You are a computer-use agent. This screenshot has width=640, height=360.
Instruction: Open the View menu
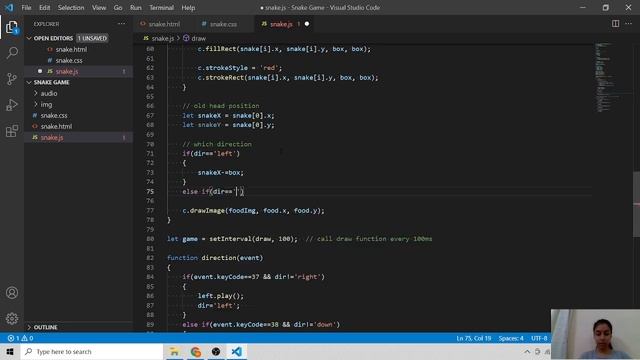pos(99,7)
